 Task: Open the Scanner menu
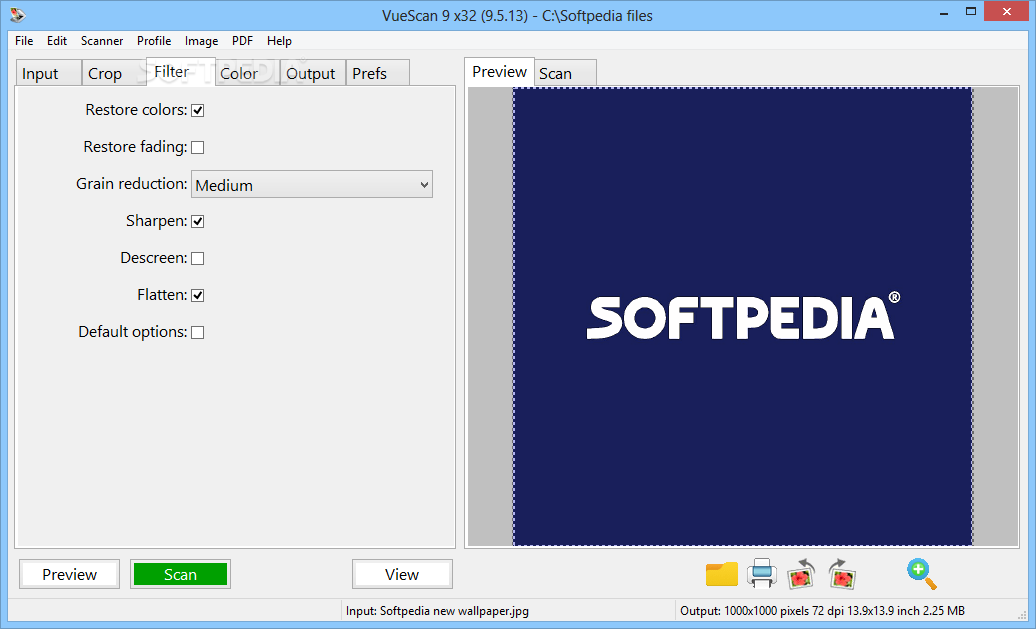point(102,41)
